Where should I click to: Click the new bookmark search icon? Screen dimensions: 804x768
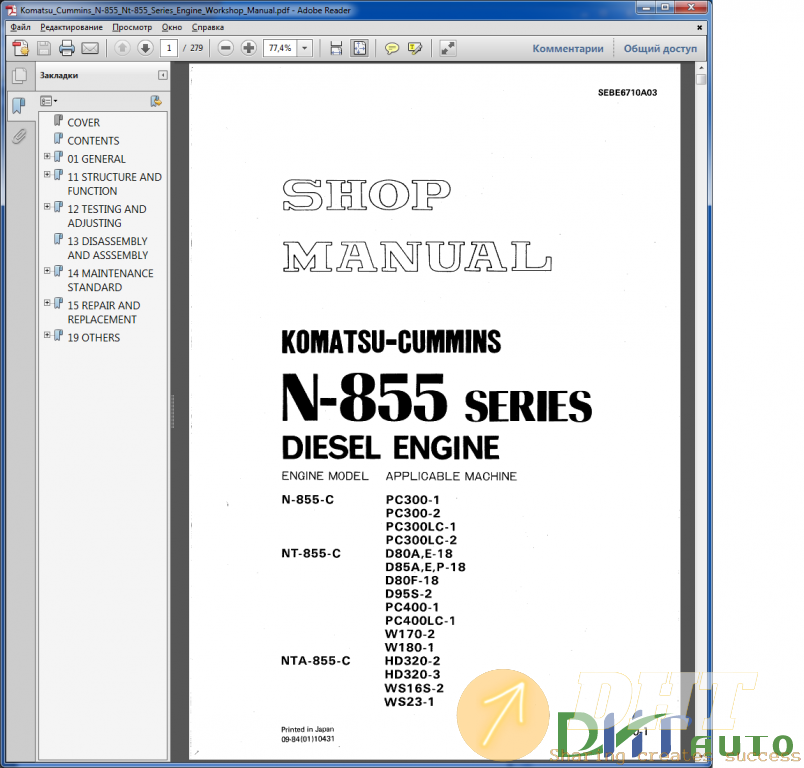[156, 101]
